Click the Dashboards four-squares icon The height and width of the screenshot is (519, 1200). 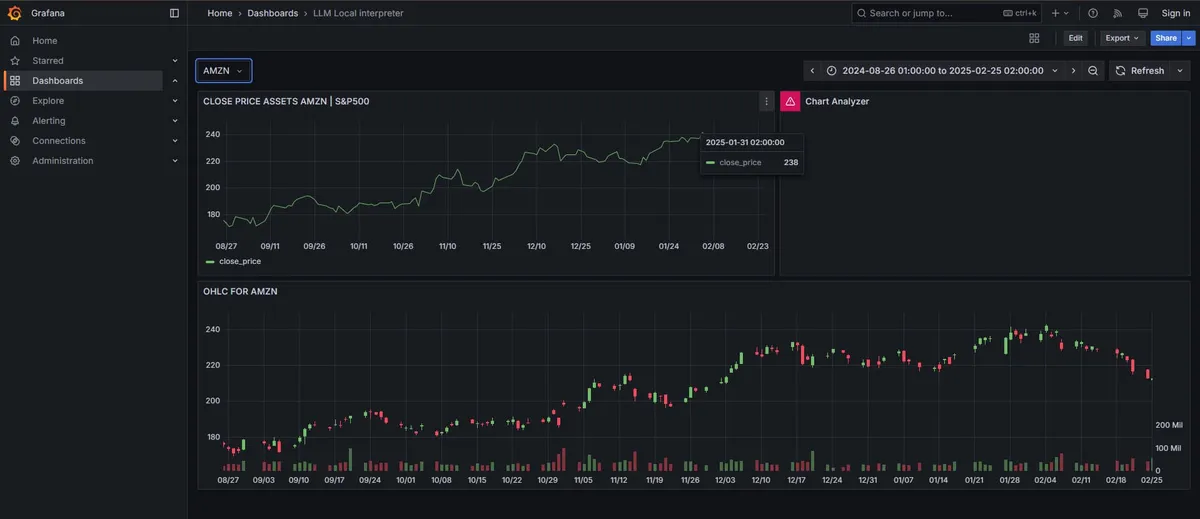tap(15, 81)
